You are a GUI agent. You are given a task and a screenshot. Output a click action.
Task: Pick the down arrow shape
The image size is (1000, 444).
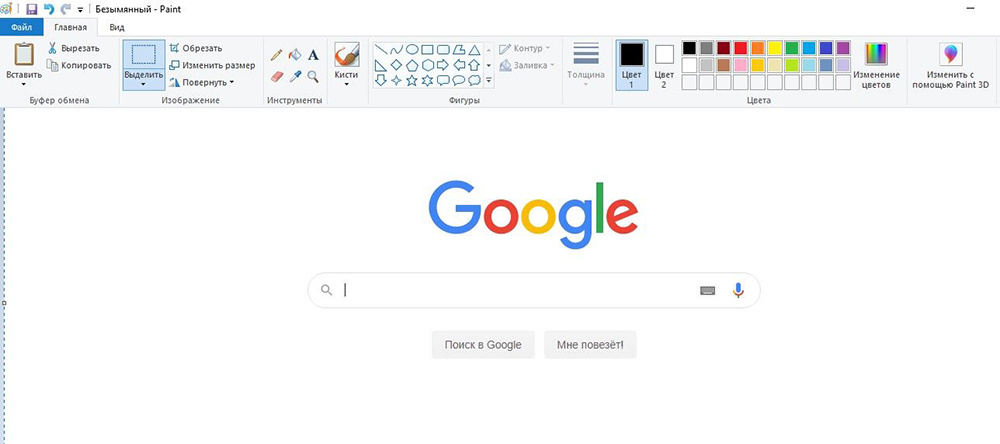point(381,80)
